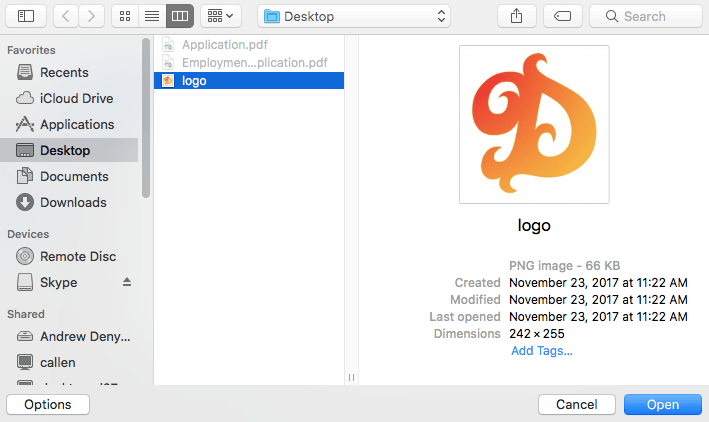709x422 pixels.
Task: Click the Options button
Action: 48,404
